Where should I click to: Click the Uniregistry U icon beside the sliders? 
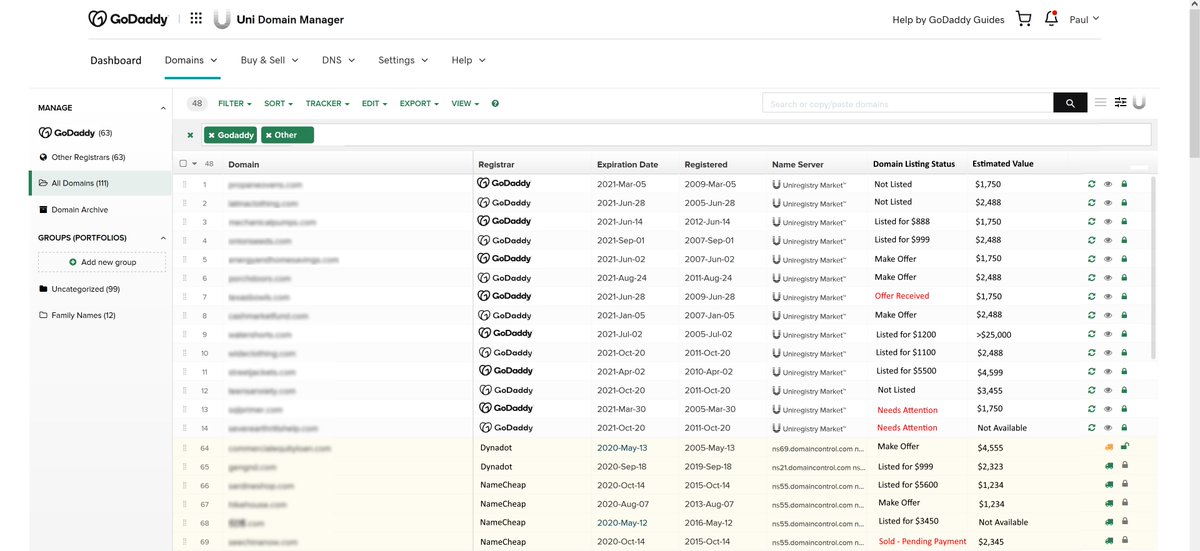tap(1139, 103)
